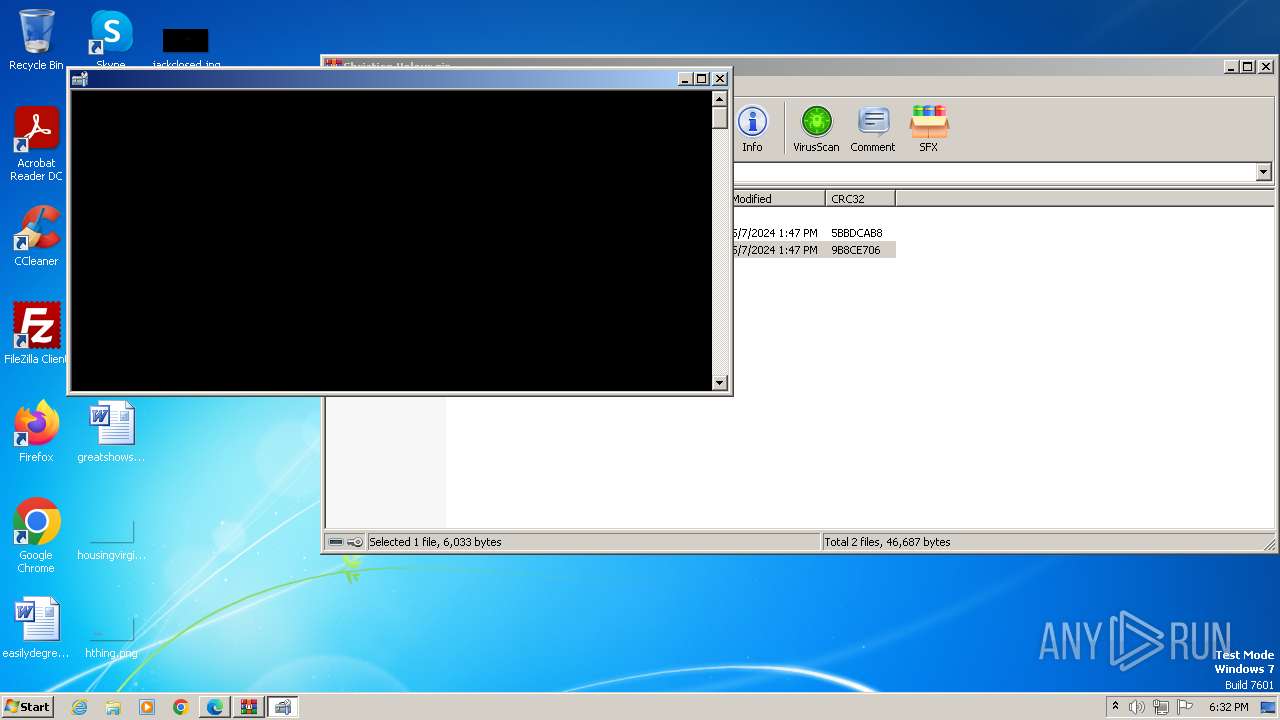Viewport: 1280px width, 720px height.
Task: Maximize the console window
Action: pyautogui.click(x=702, y=79)
